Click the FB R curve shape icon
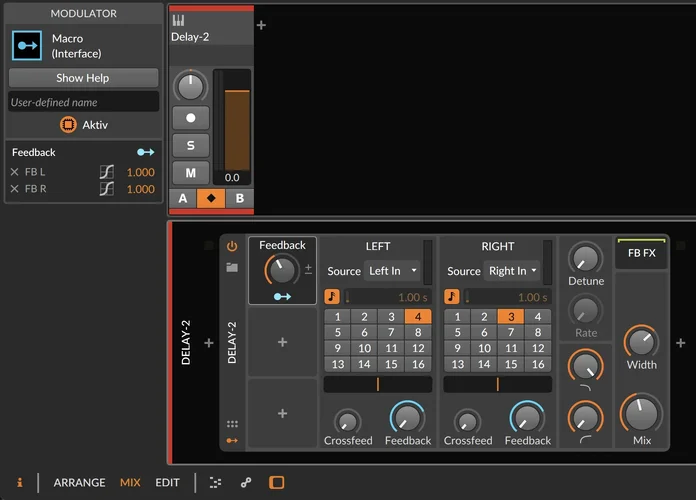The height and width of the screenshot is (500, 696). tap(107, 189)
